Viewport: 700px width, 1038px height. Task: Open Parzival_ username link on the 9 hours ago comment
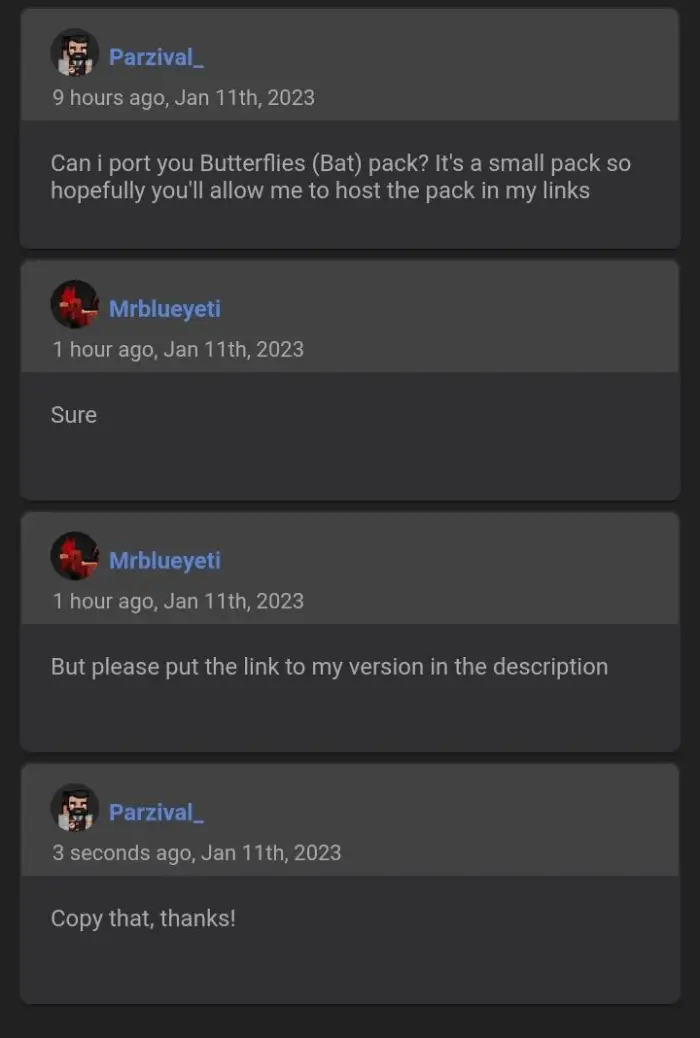pyautogui.click(x=156, y=57)
